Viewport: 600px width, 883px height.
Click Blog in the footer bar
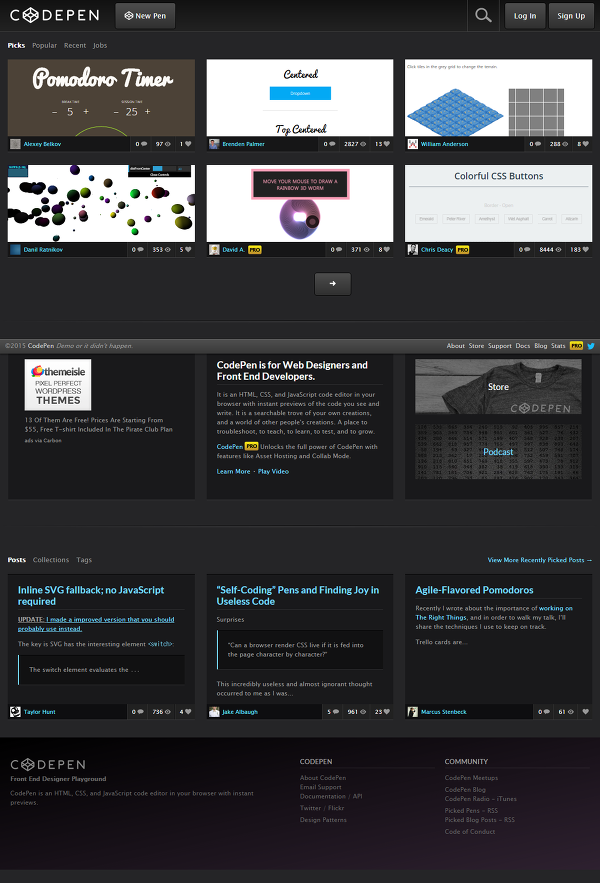(540, 346)
